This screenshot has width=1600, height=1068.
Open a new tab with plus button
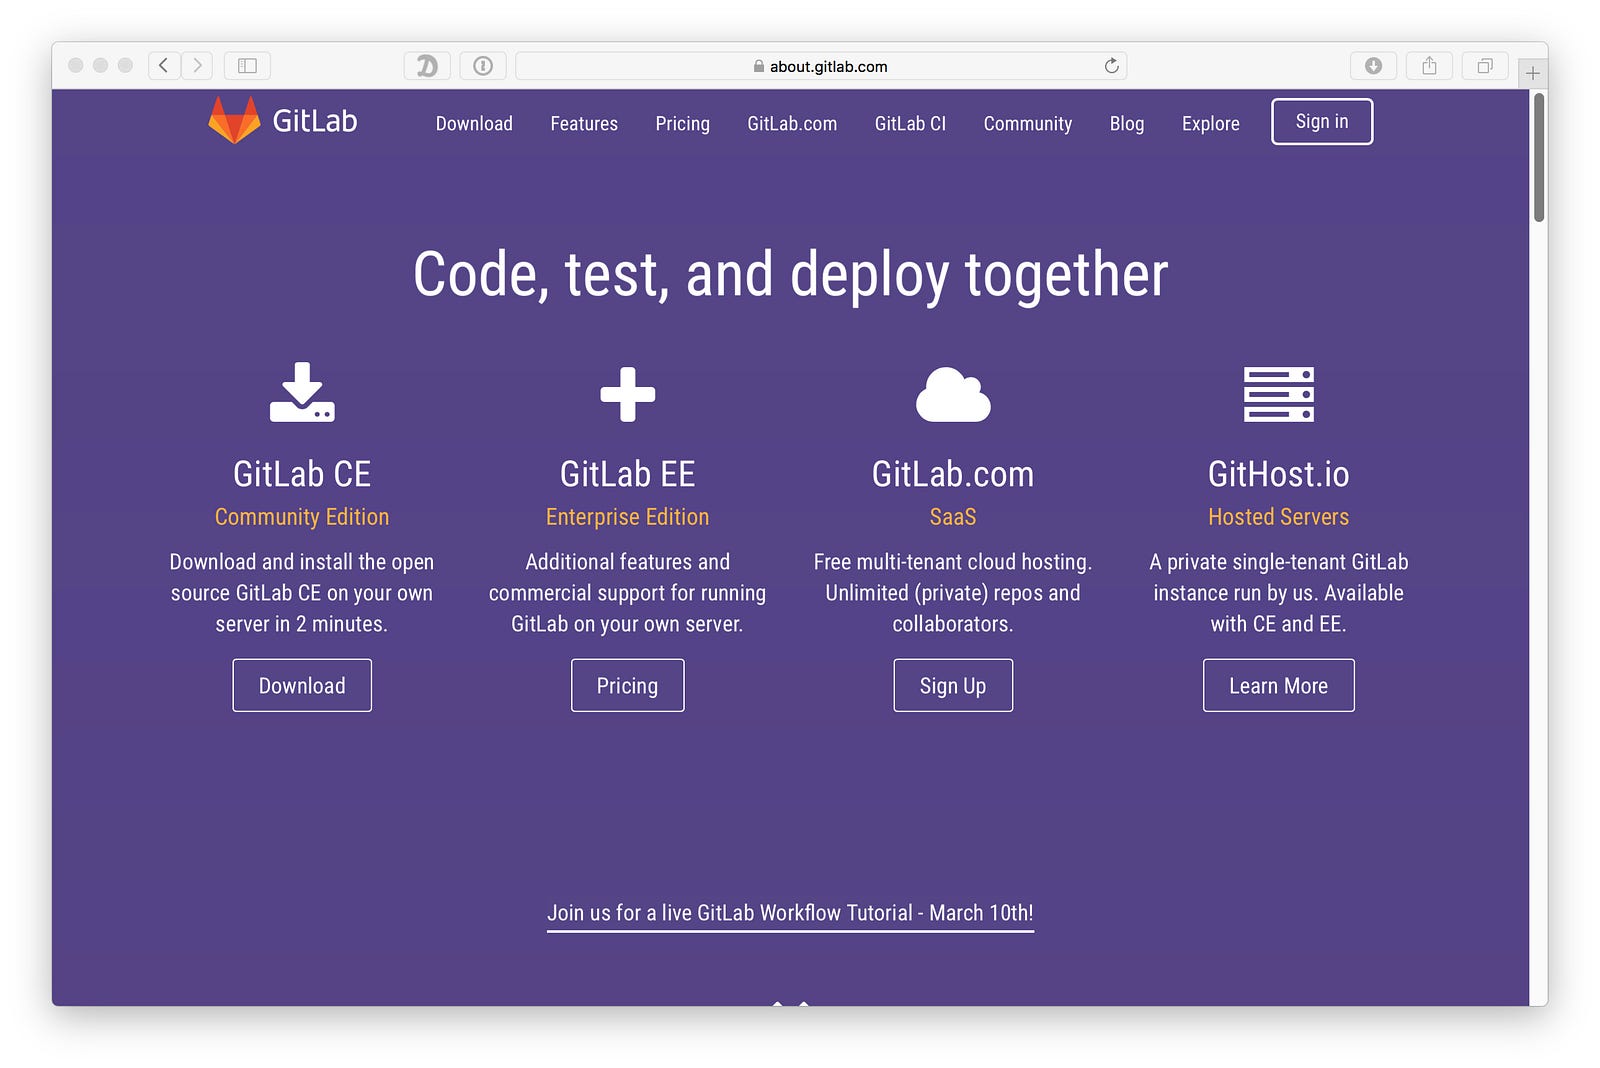pyautogui.click(x=1533, y=73)
